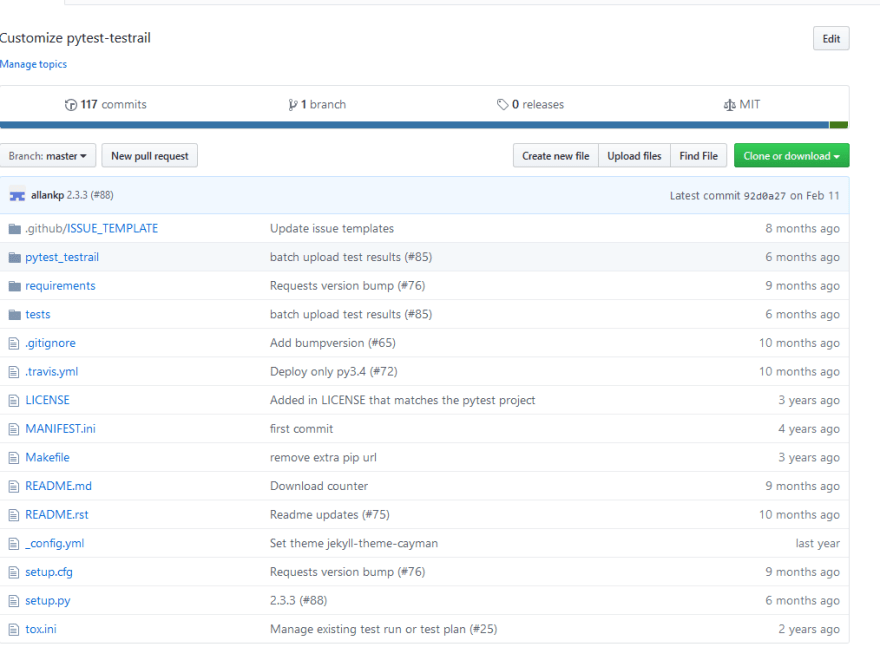Open the MIT license link
The width and height of the screenshot is (880, 647).
click(x=742, y=104)
